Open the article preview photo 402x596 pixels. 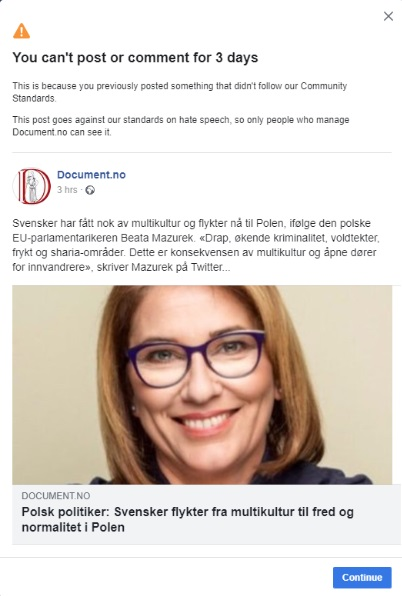[x=202, y=385]
